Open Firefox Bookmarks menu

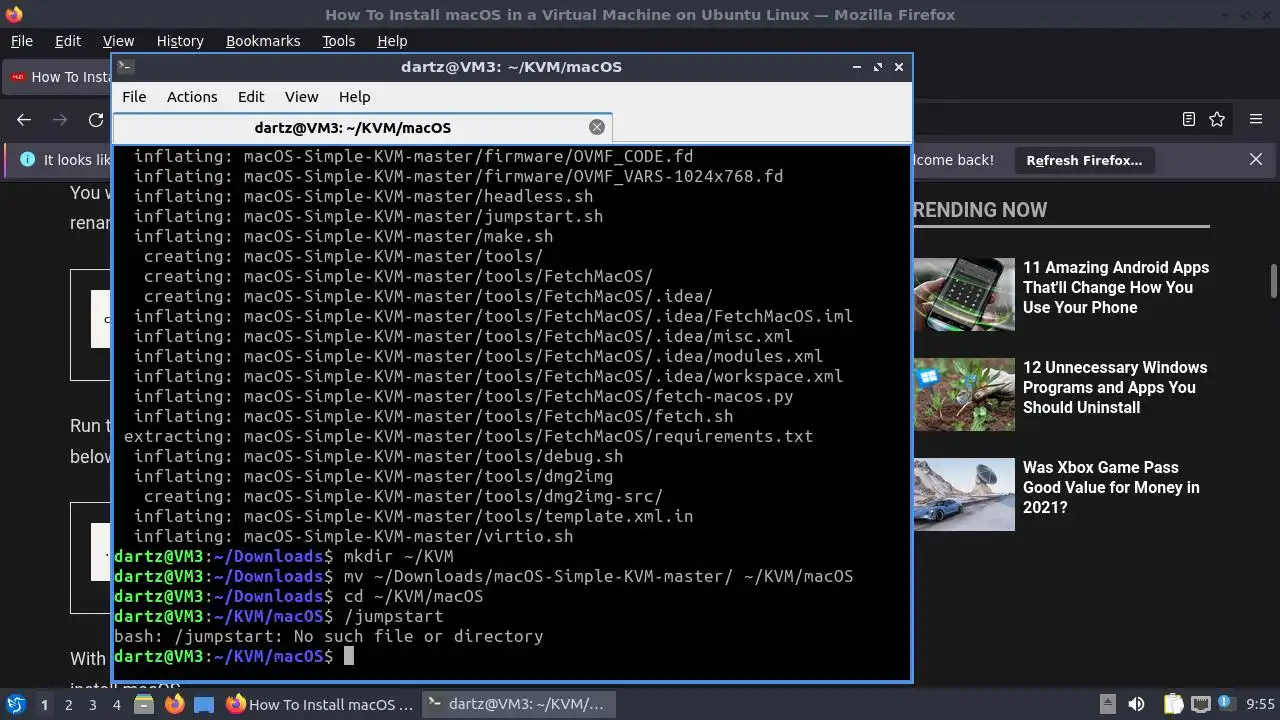point(263,41)
